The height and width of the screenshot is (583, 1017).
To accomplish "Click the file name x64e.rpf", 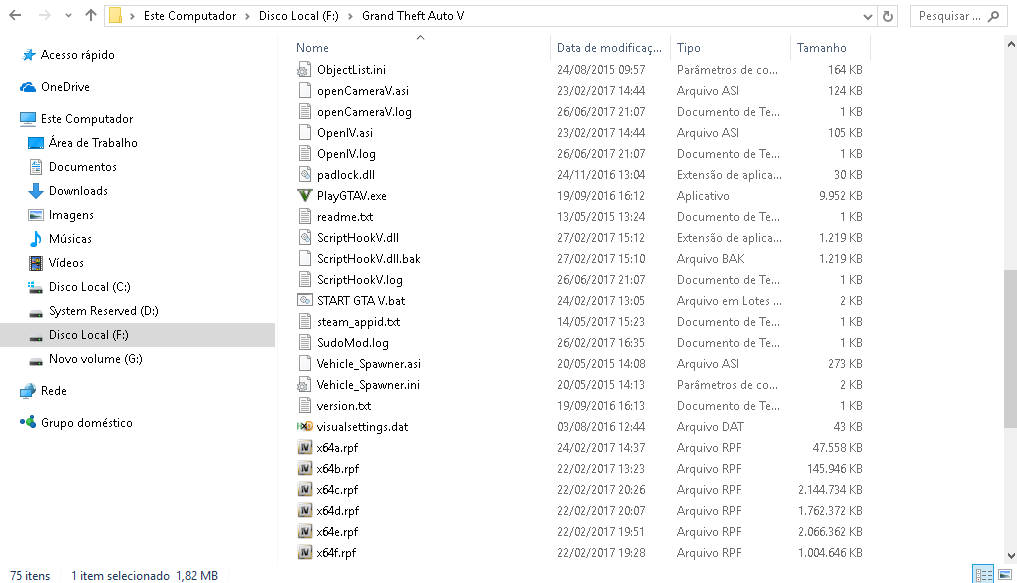I will (x=337, y=532).
